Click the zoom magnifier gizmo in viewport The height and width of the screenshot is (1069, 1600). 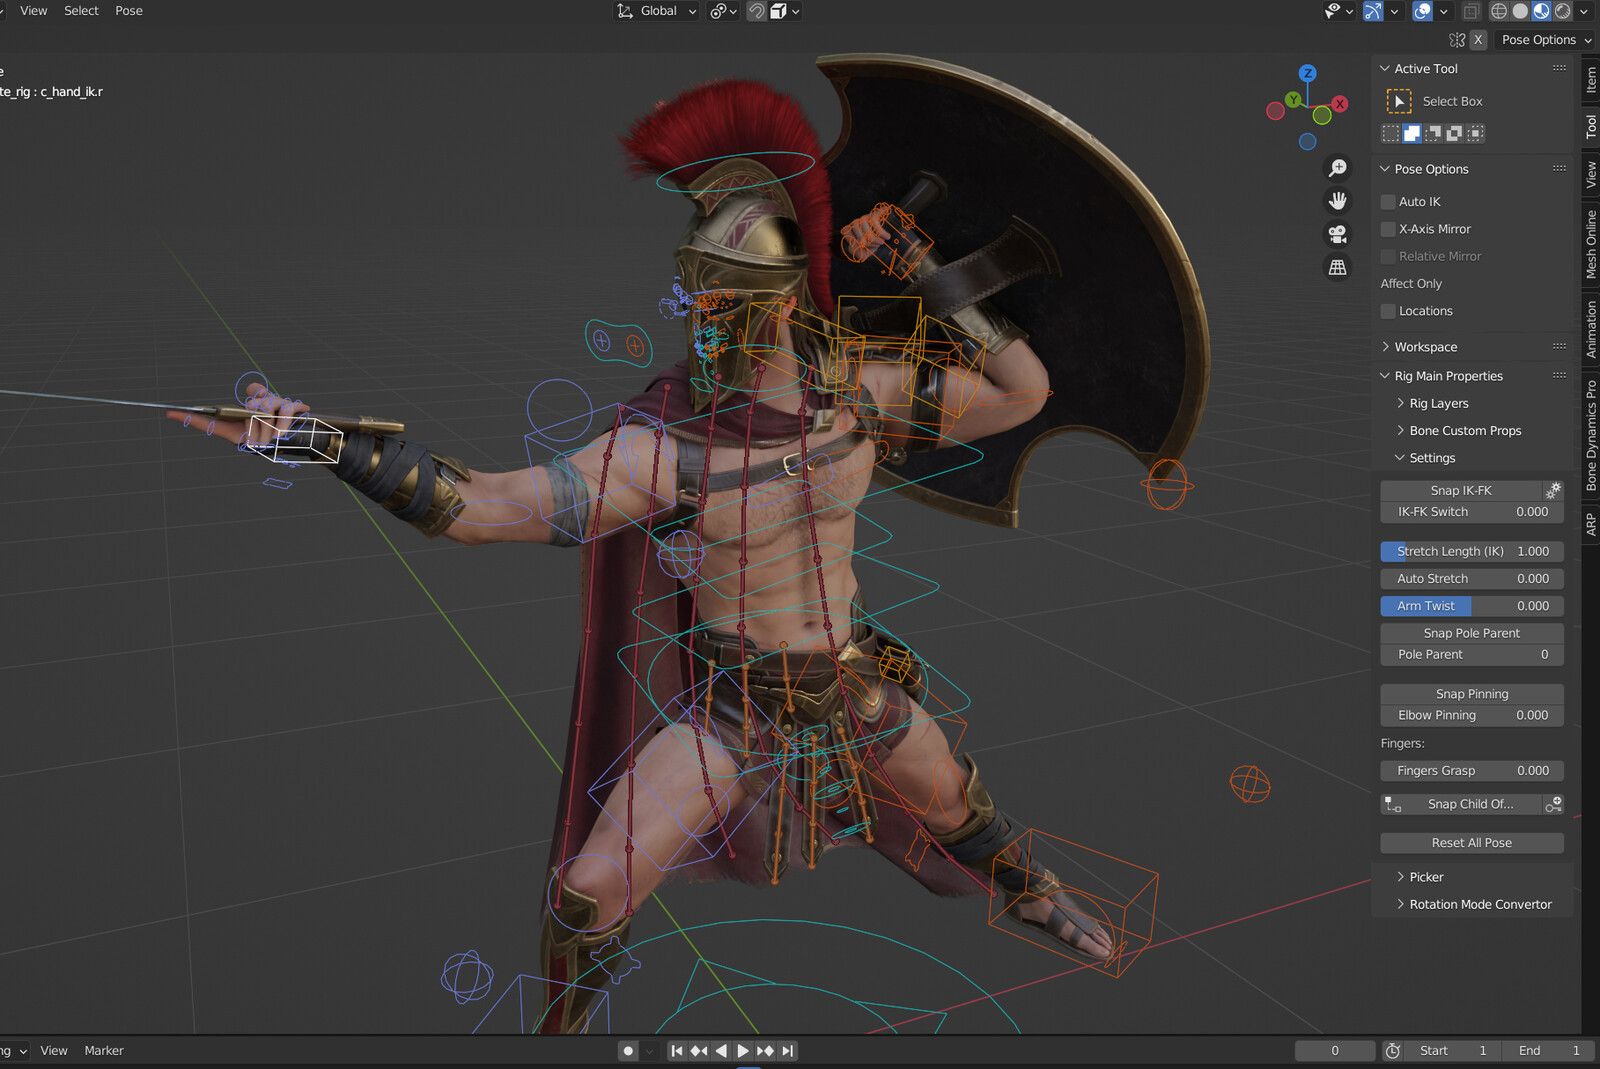[1337, 167]
